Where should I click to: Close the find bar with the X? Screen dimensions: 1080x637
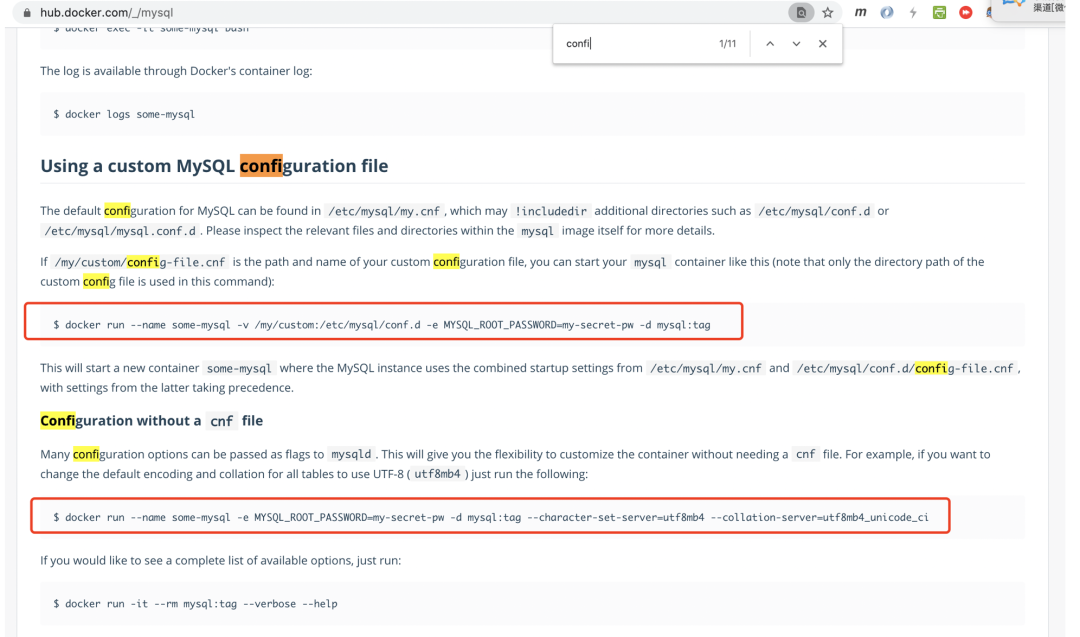coord(822,43)
